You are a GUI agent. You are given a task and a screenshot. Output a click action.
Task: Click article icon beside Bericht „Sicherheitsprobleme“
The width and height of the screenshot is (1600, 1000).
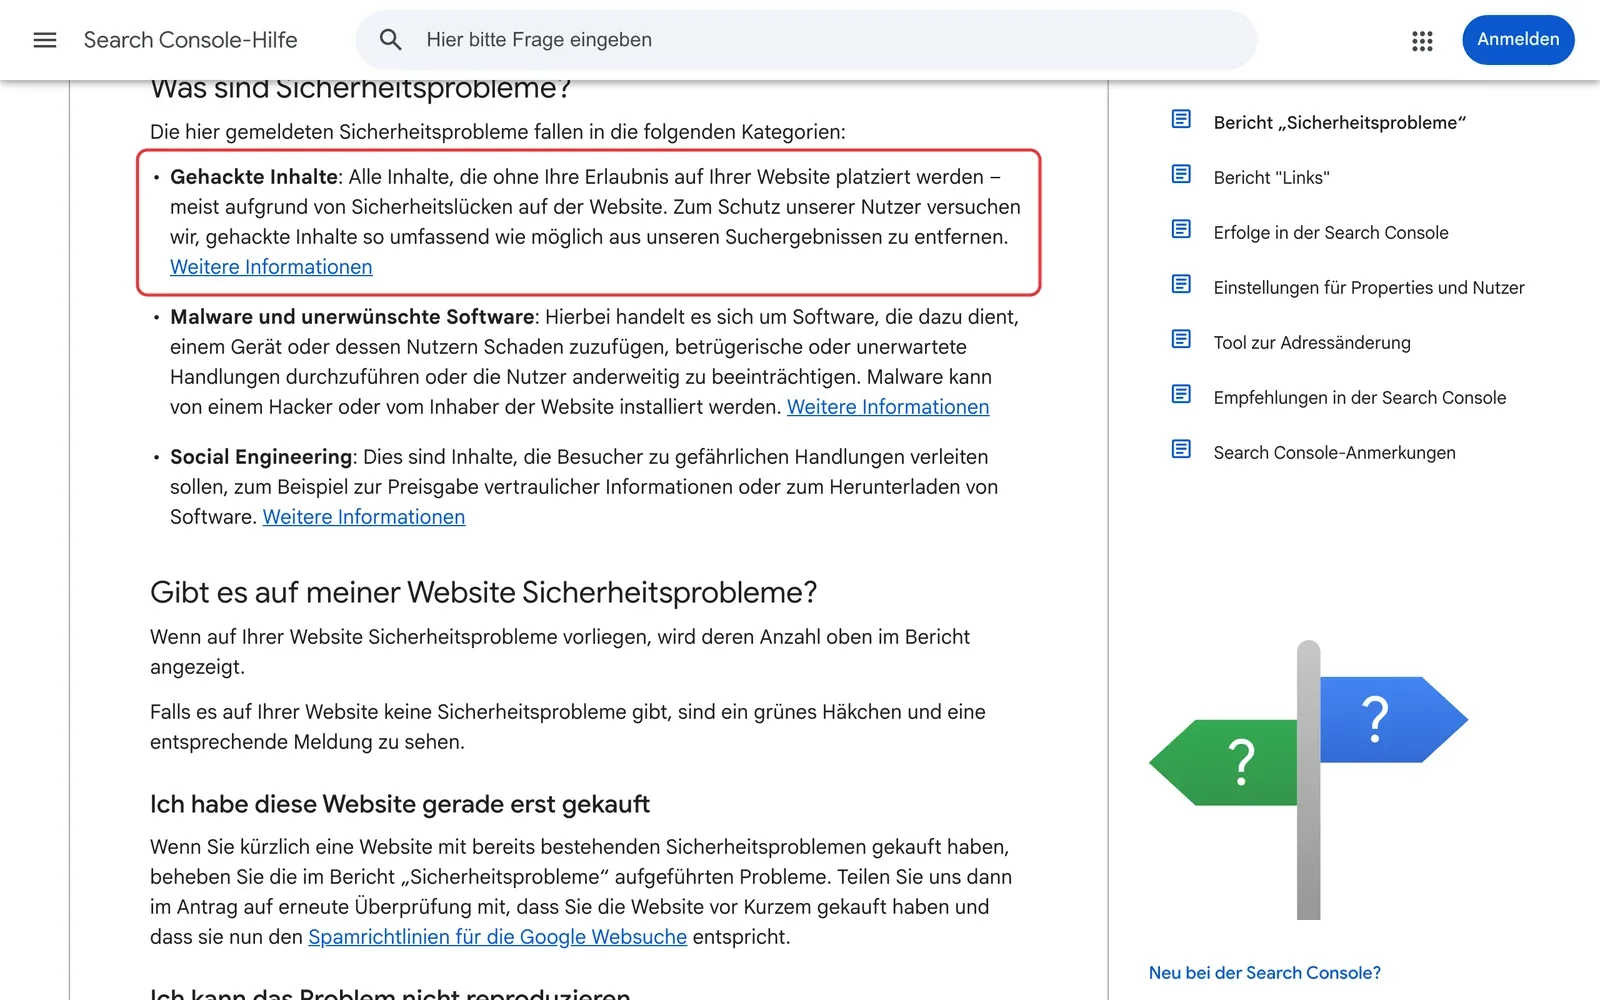[x=1181, y=120]
